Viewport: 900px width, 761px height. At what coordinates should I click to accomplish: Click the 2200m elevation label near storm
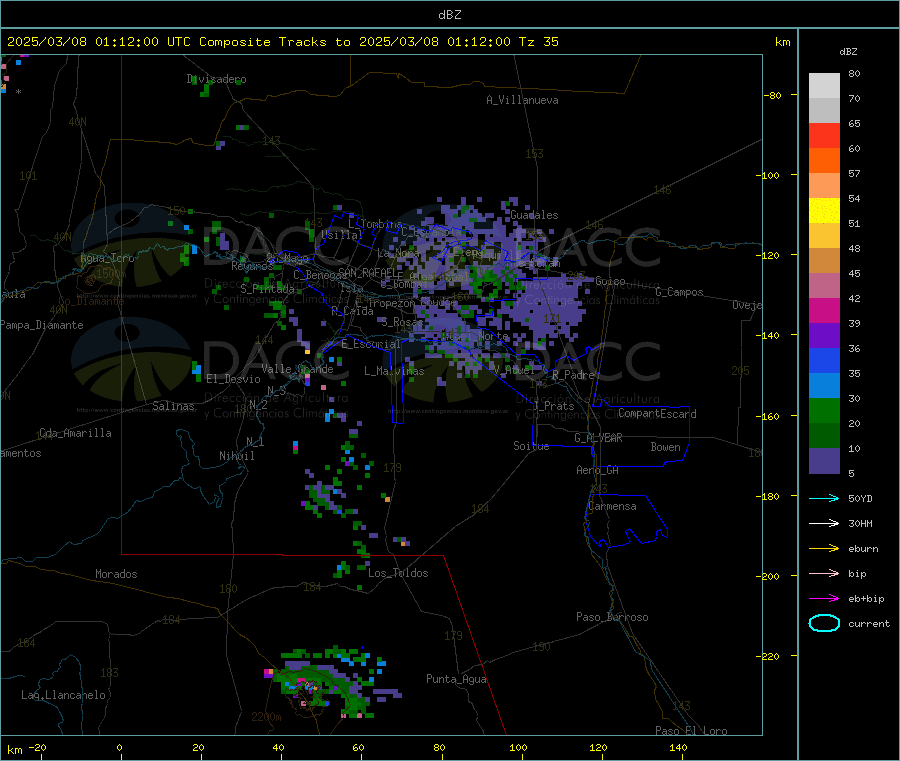click(x=266, y=717)
